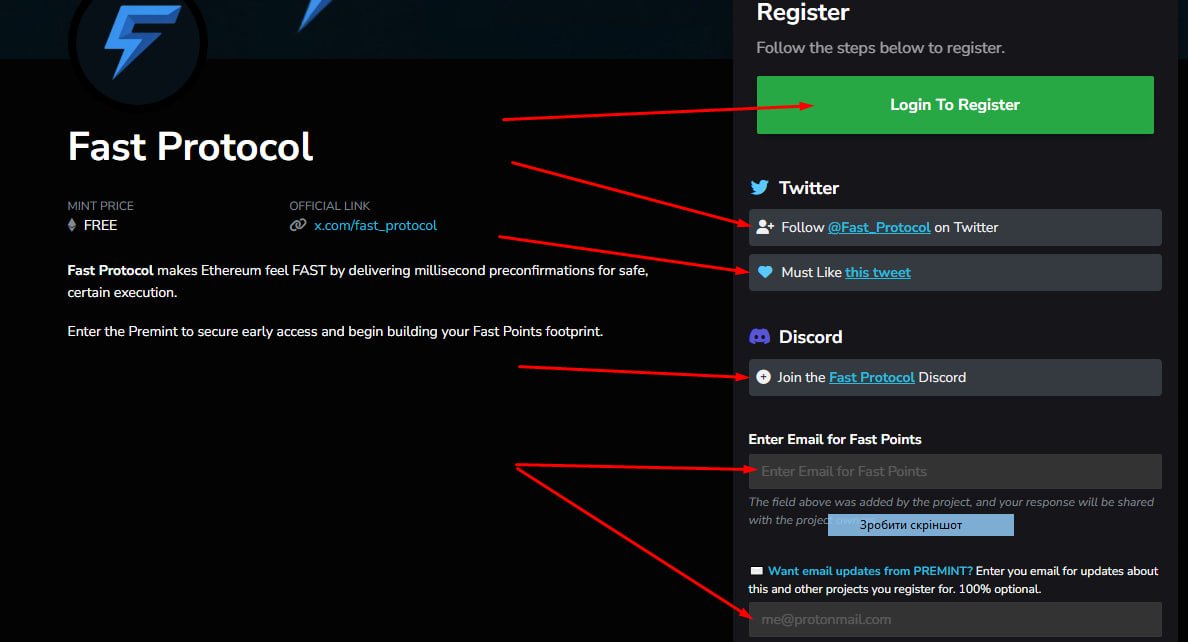Click the follow-user icon beside Follow @Fast_Protocol
Screen dimensions: 1188x642
tap(765, 227)
